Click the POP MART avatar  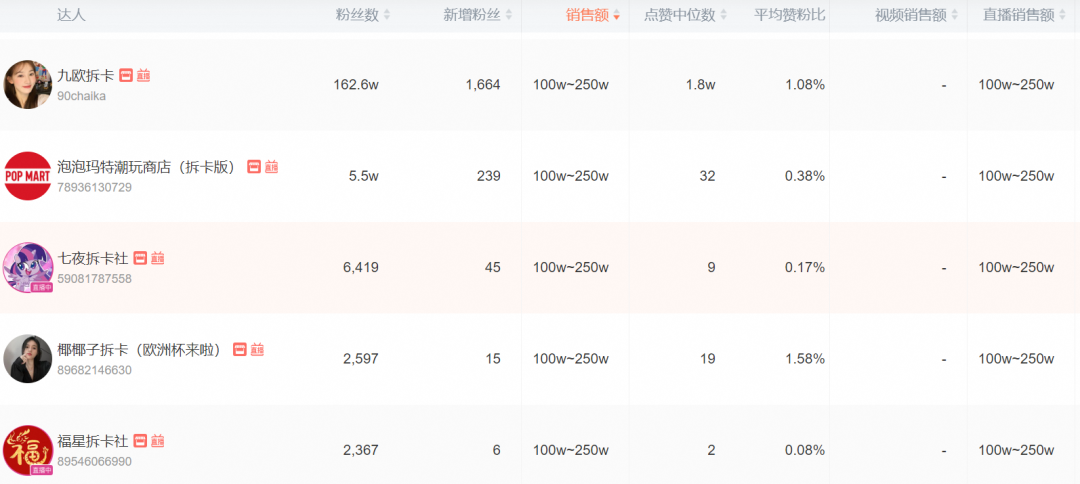pyautogui.click(x=28, y=176)
